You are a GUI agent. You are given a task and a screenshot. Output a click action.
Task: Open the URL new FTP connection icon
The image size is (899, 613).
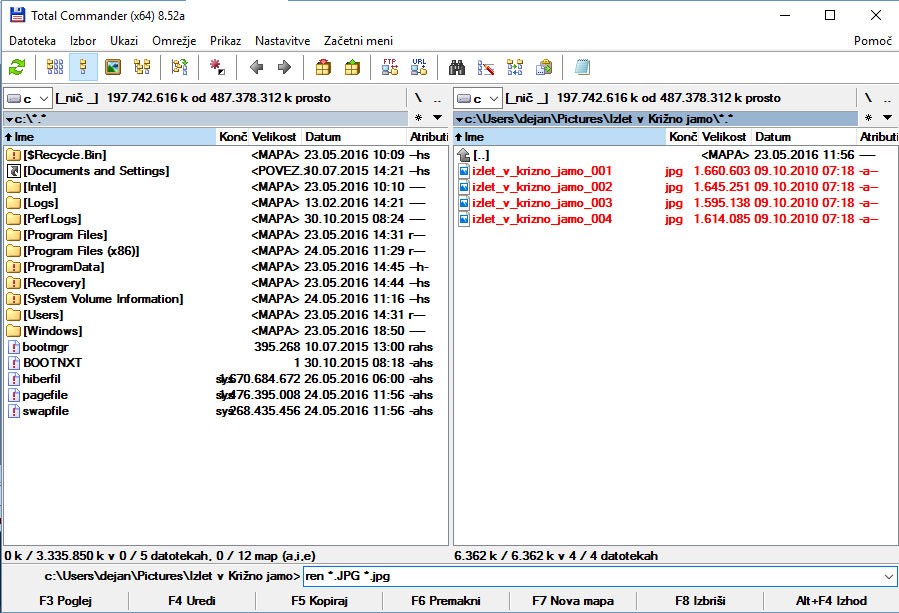419,67
